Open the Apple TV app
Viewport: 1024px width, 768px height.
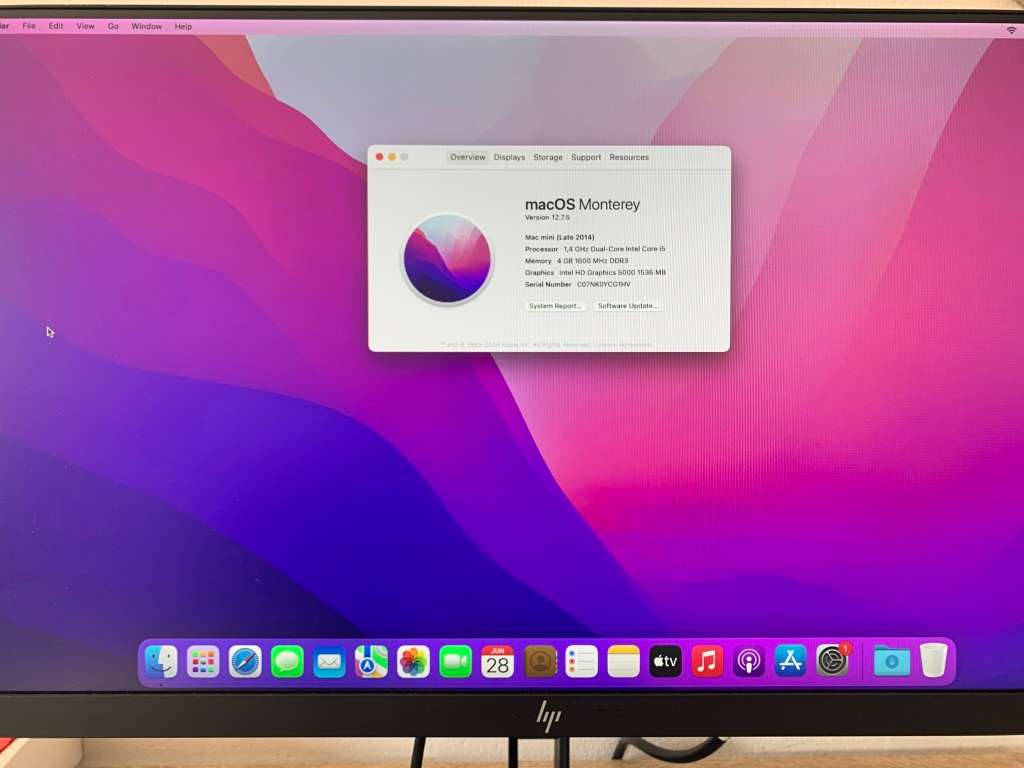pos(665,661)
